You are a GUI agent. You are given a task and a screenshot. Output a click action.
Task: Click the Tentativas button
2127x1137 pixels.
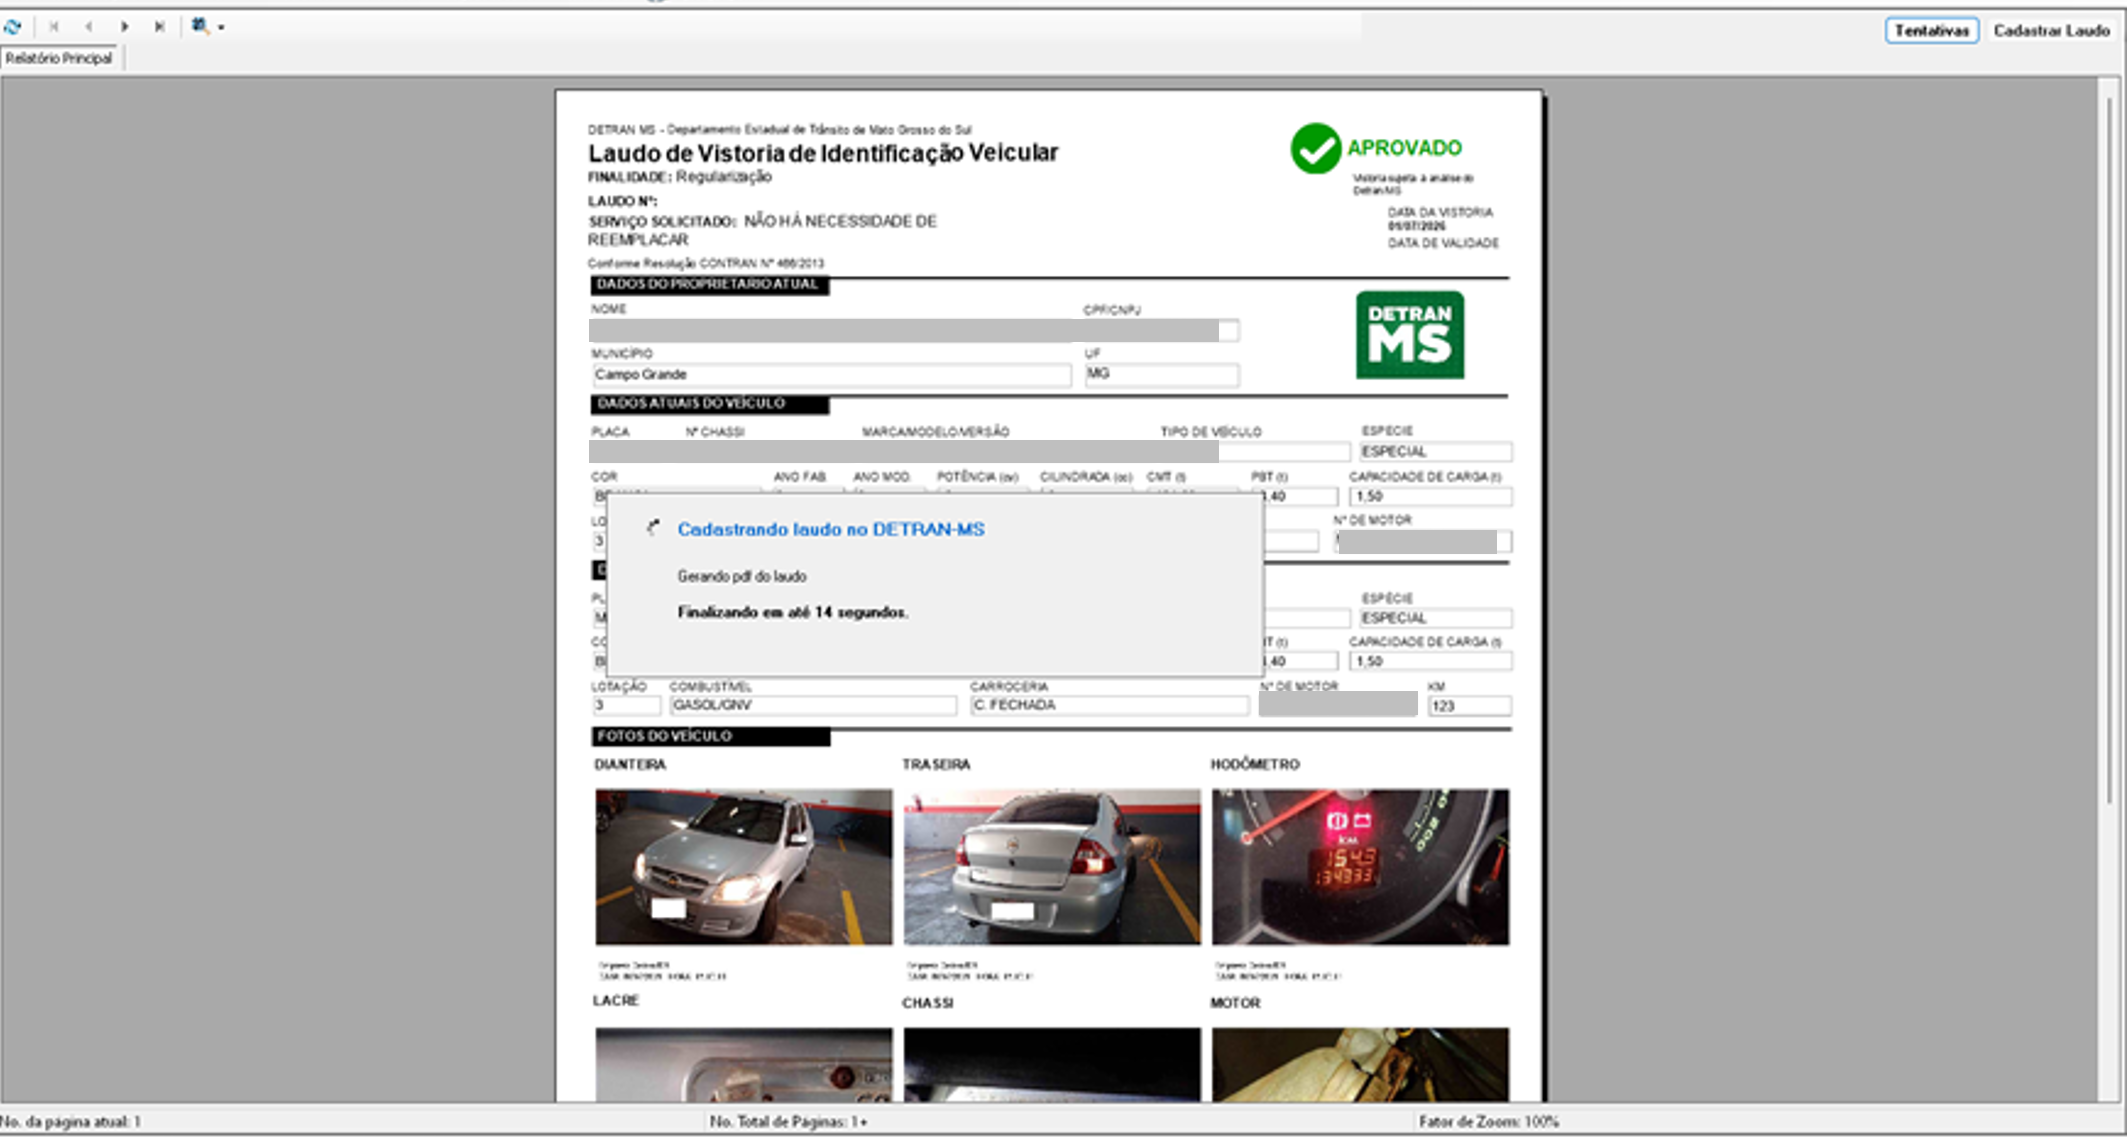pos(1931,30)
